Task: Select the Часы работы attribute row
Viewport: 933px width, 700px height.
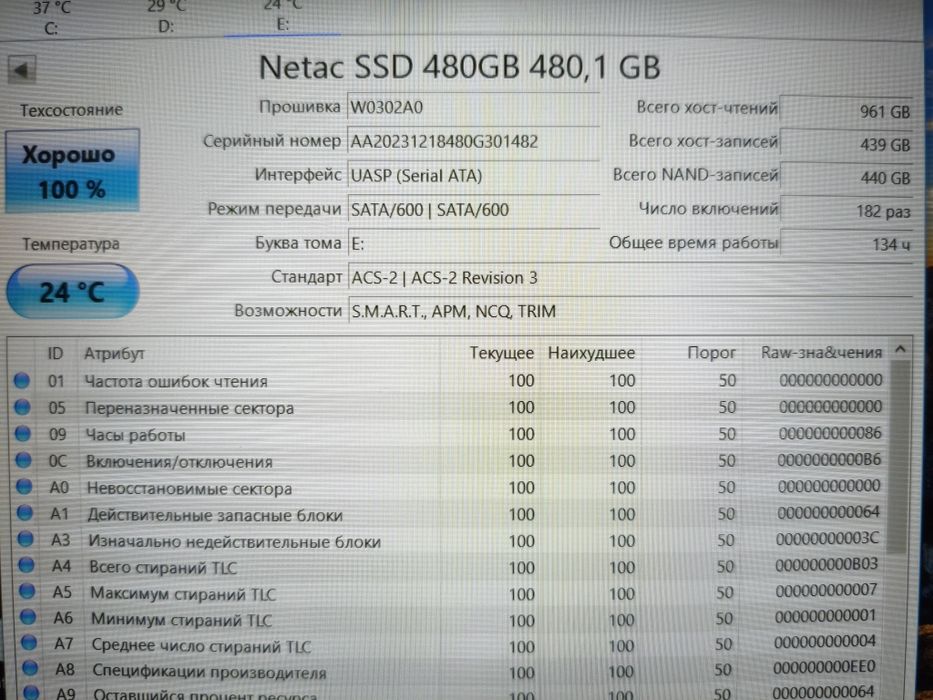Action: pyautogui.click(x=449, y=434)
